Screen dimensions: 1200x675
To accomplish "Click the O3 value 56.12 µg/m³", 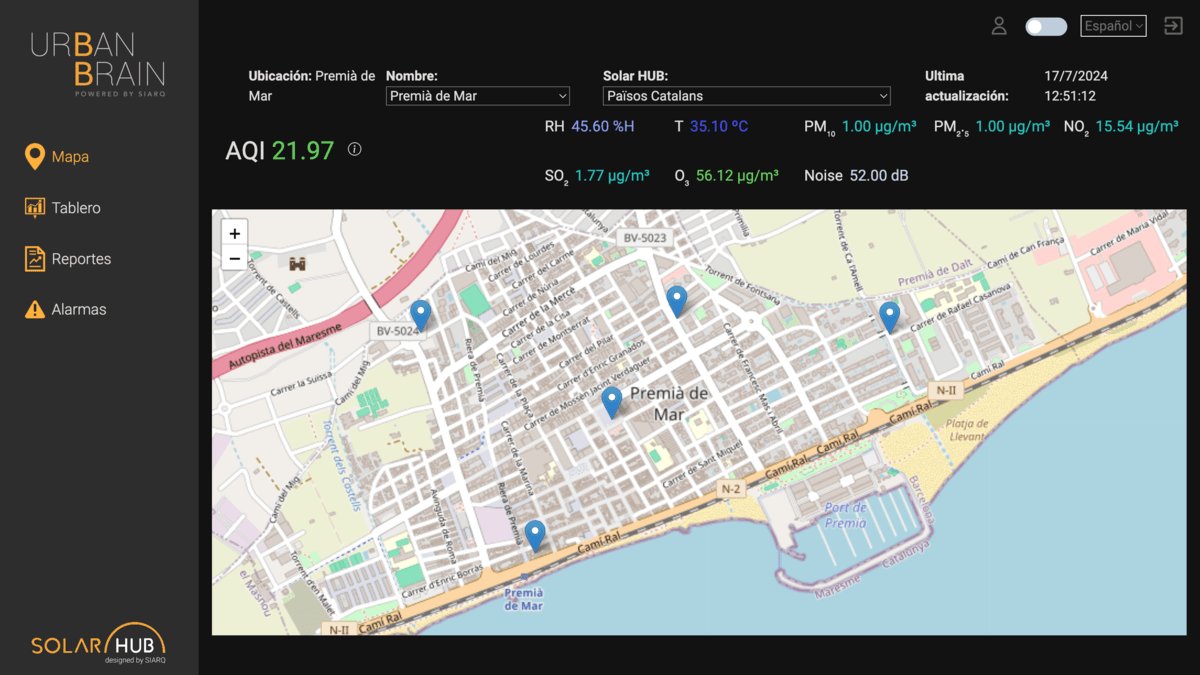I will (x=737, y=176).
